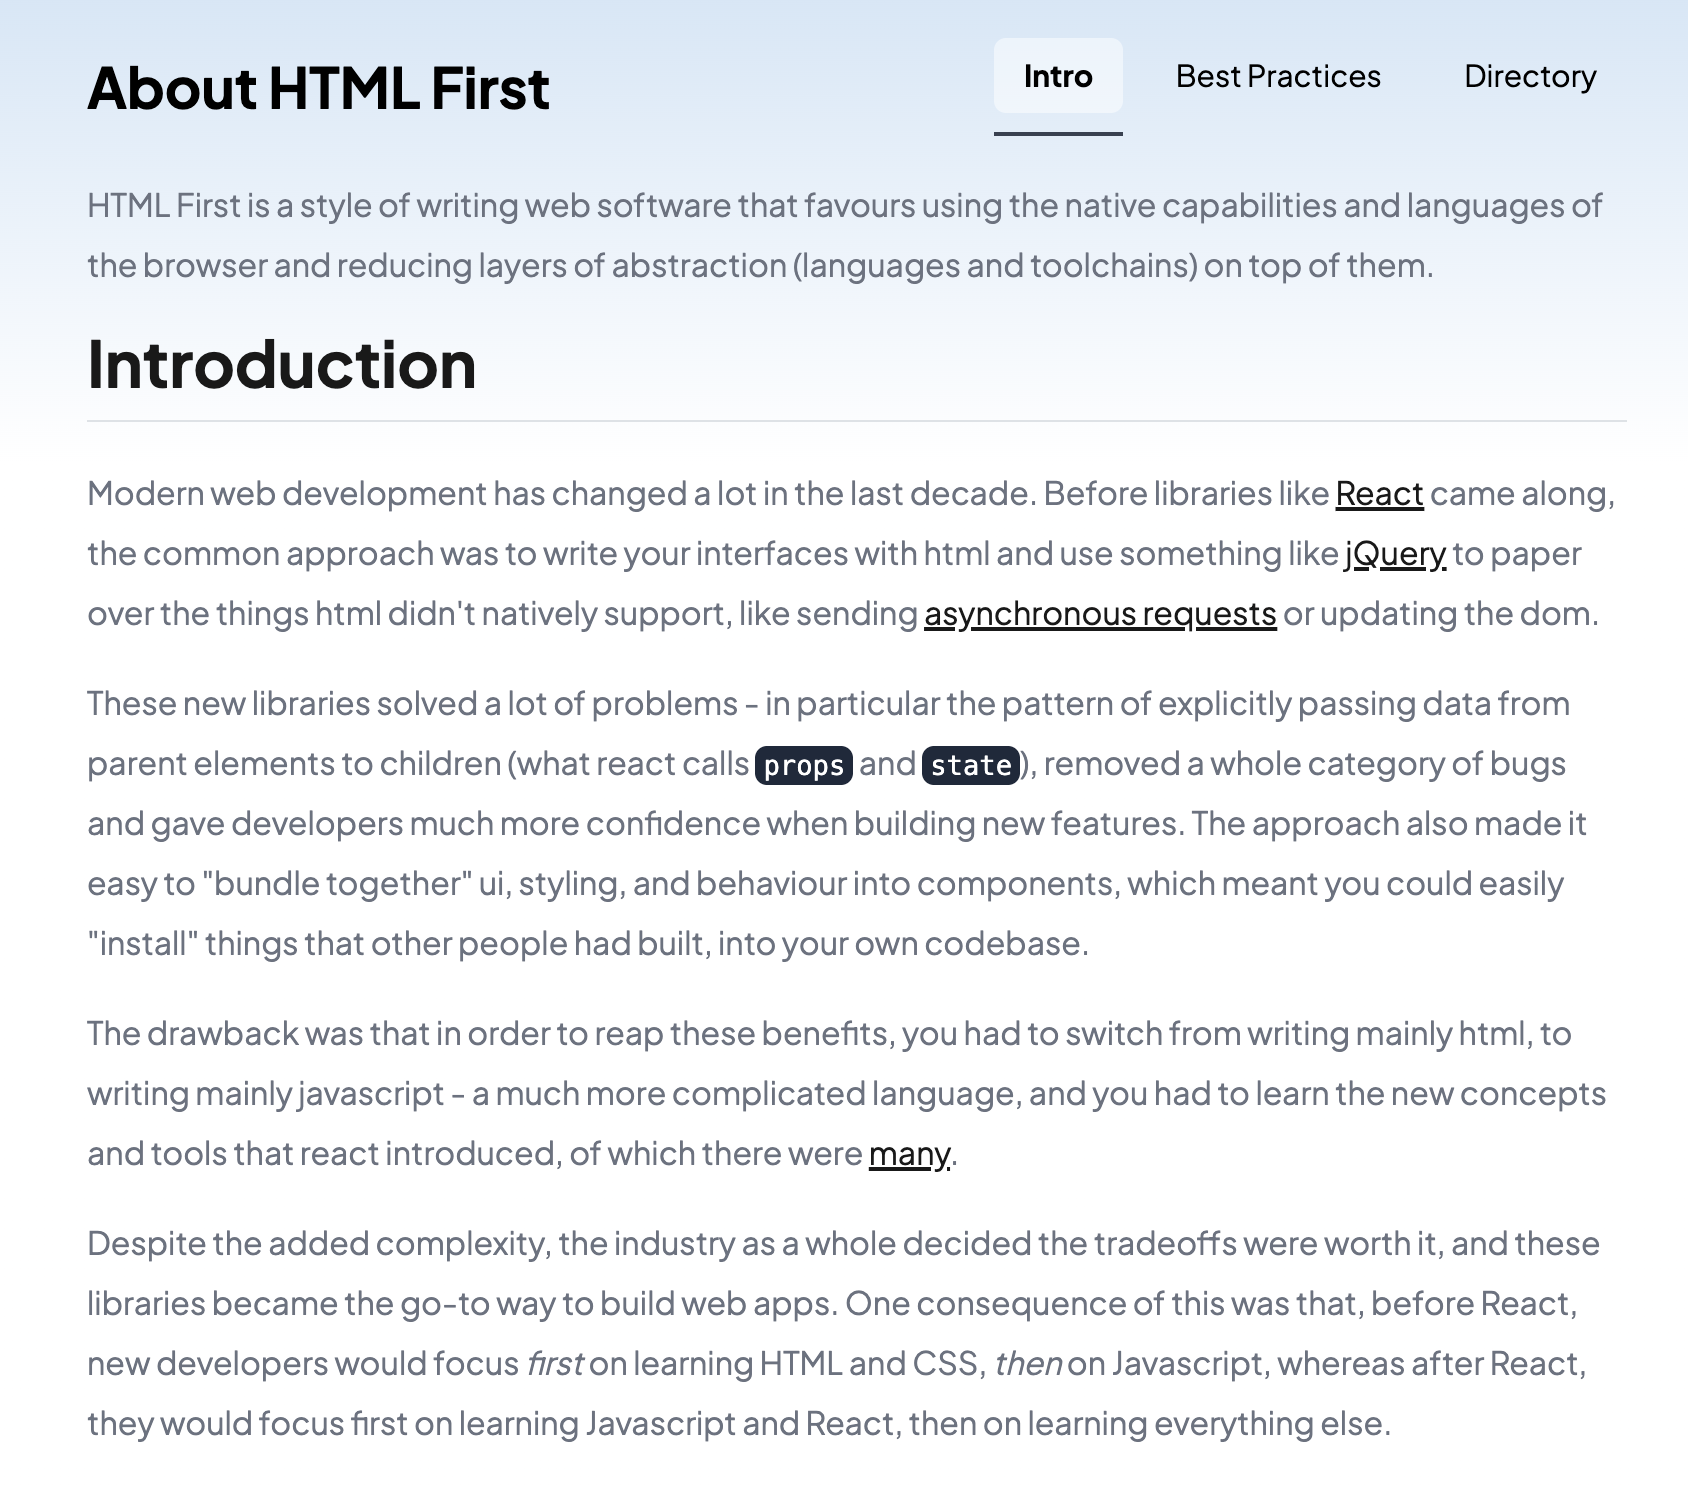Open the Best Practices tab
Screen dimensions: 1688x1488
click(1278, 77)
